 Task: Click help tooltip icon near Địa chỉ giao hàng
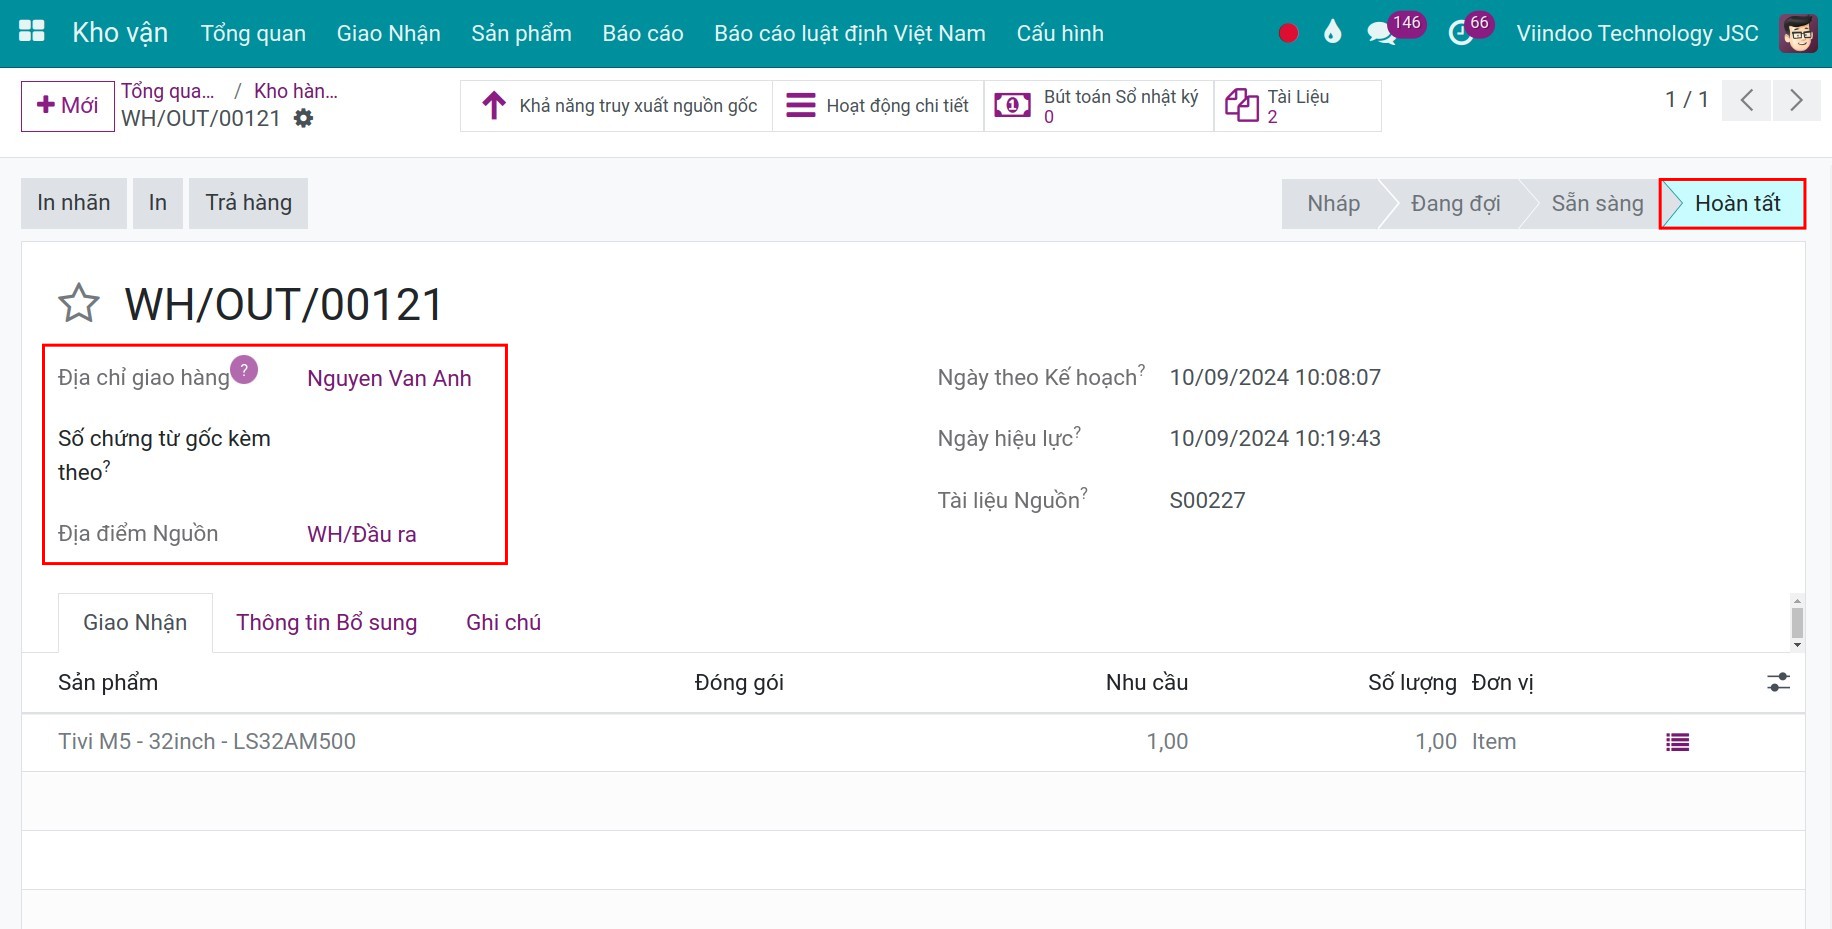(244, 370)
